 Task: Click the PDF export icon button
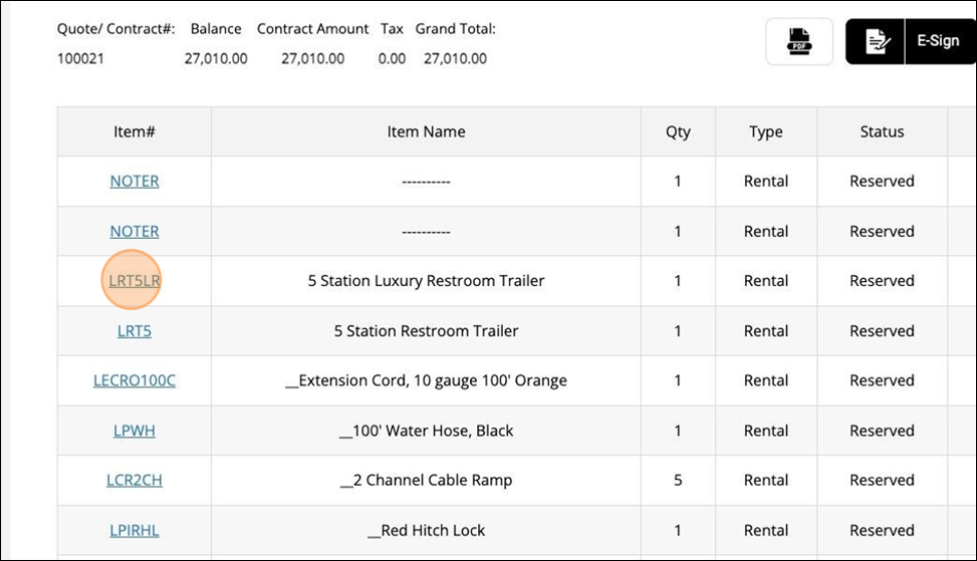coord(799,42)
